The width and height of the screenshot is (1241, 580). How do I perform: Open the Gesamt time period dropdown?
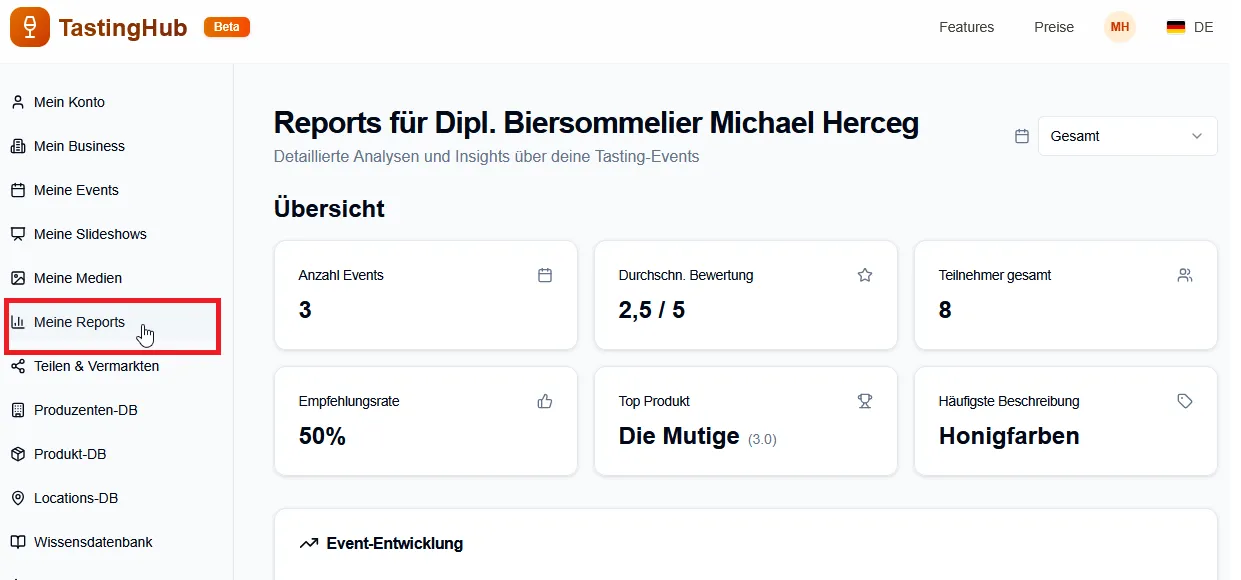coord(1127,135)
